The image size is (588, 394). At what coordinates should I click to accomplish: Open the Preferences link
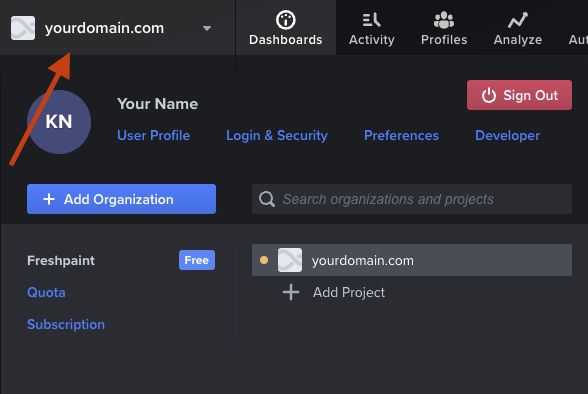[401, 135]
